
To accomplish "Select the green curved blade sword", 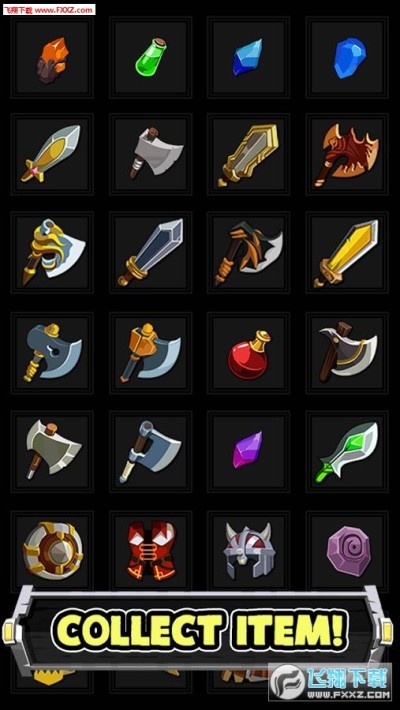I will click(x=347, y=452).
